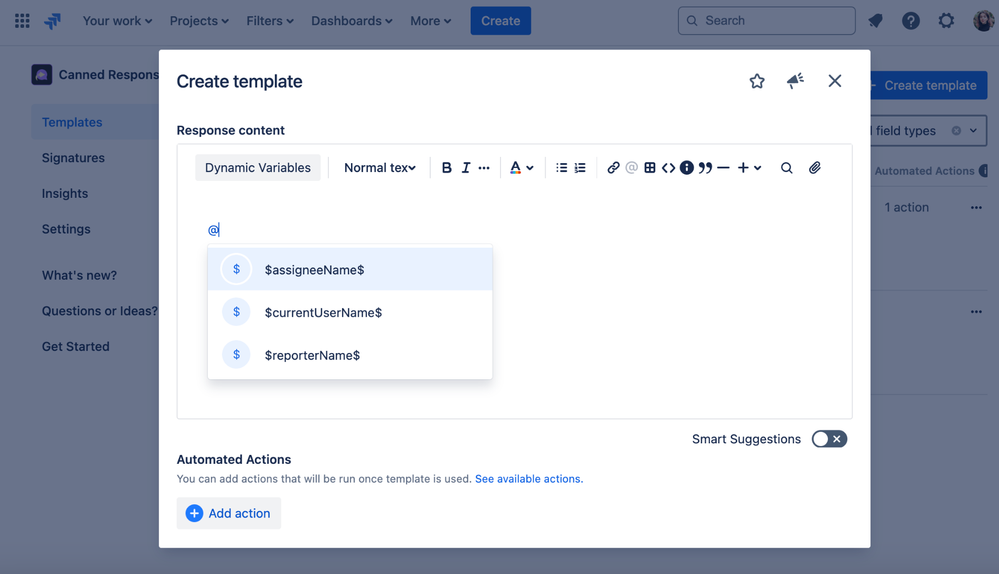Click the blue Create button
Screen dimensions: 999x574
pyautogui.click(x=500, y=21)
